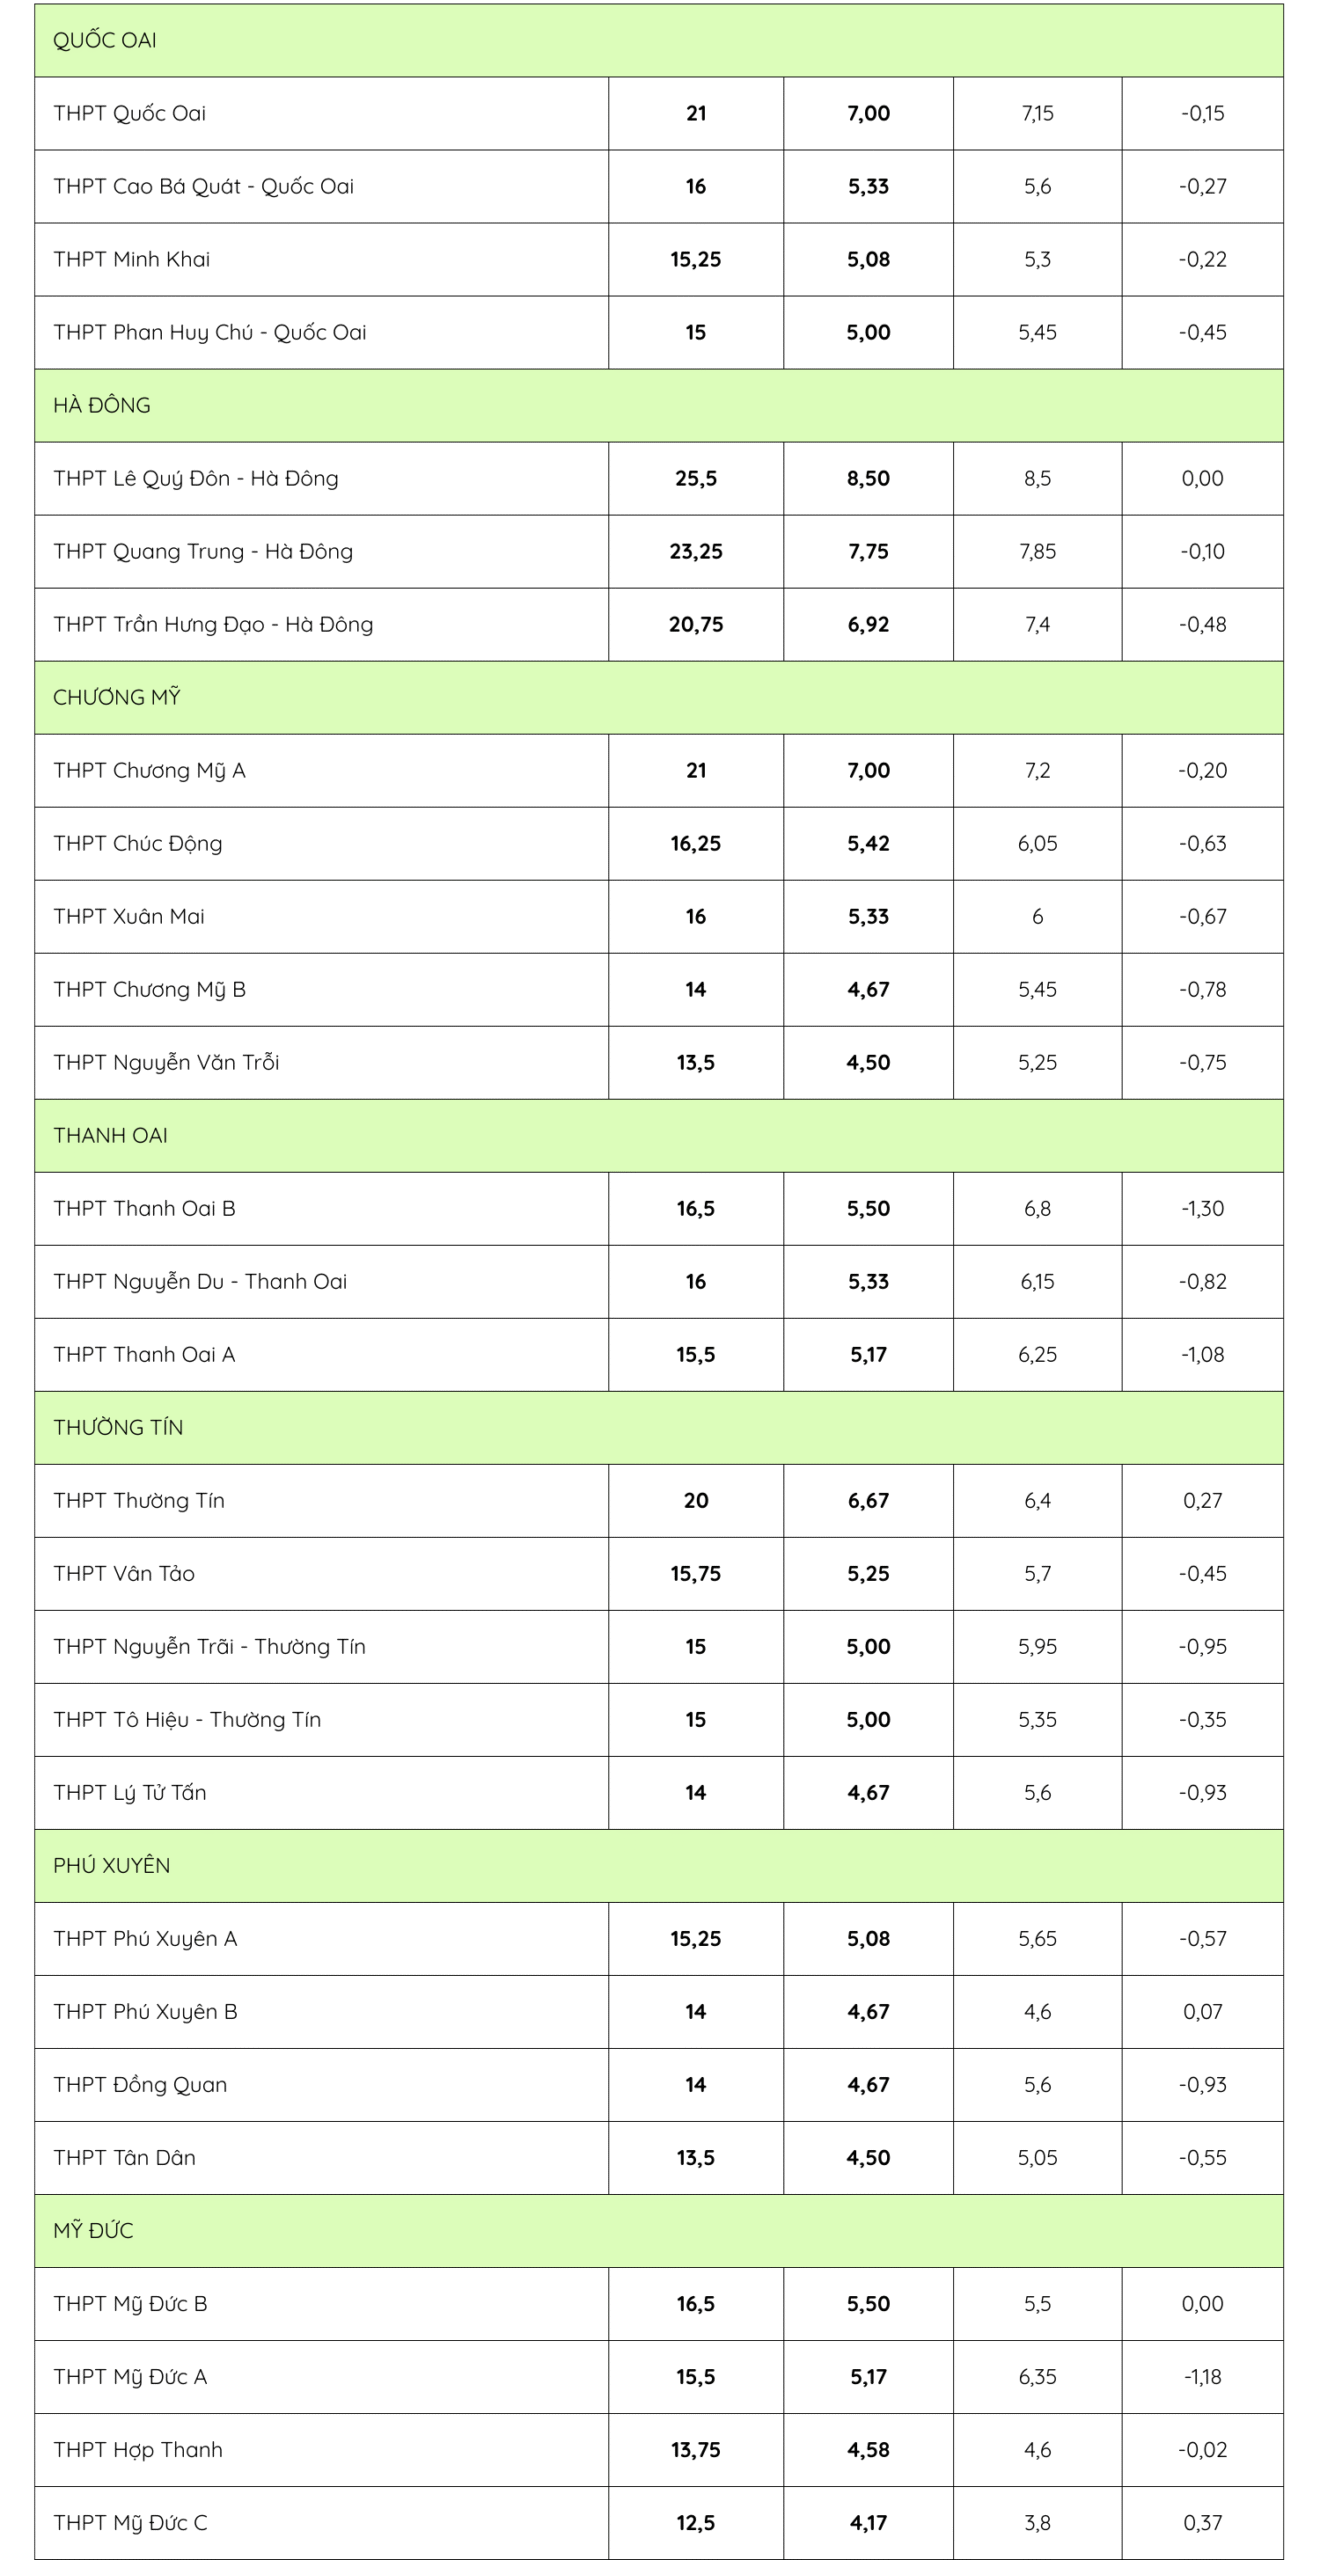Click the THPT Chúc Động school name
The image size is (1320, 2560).
coord(138,843)
